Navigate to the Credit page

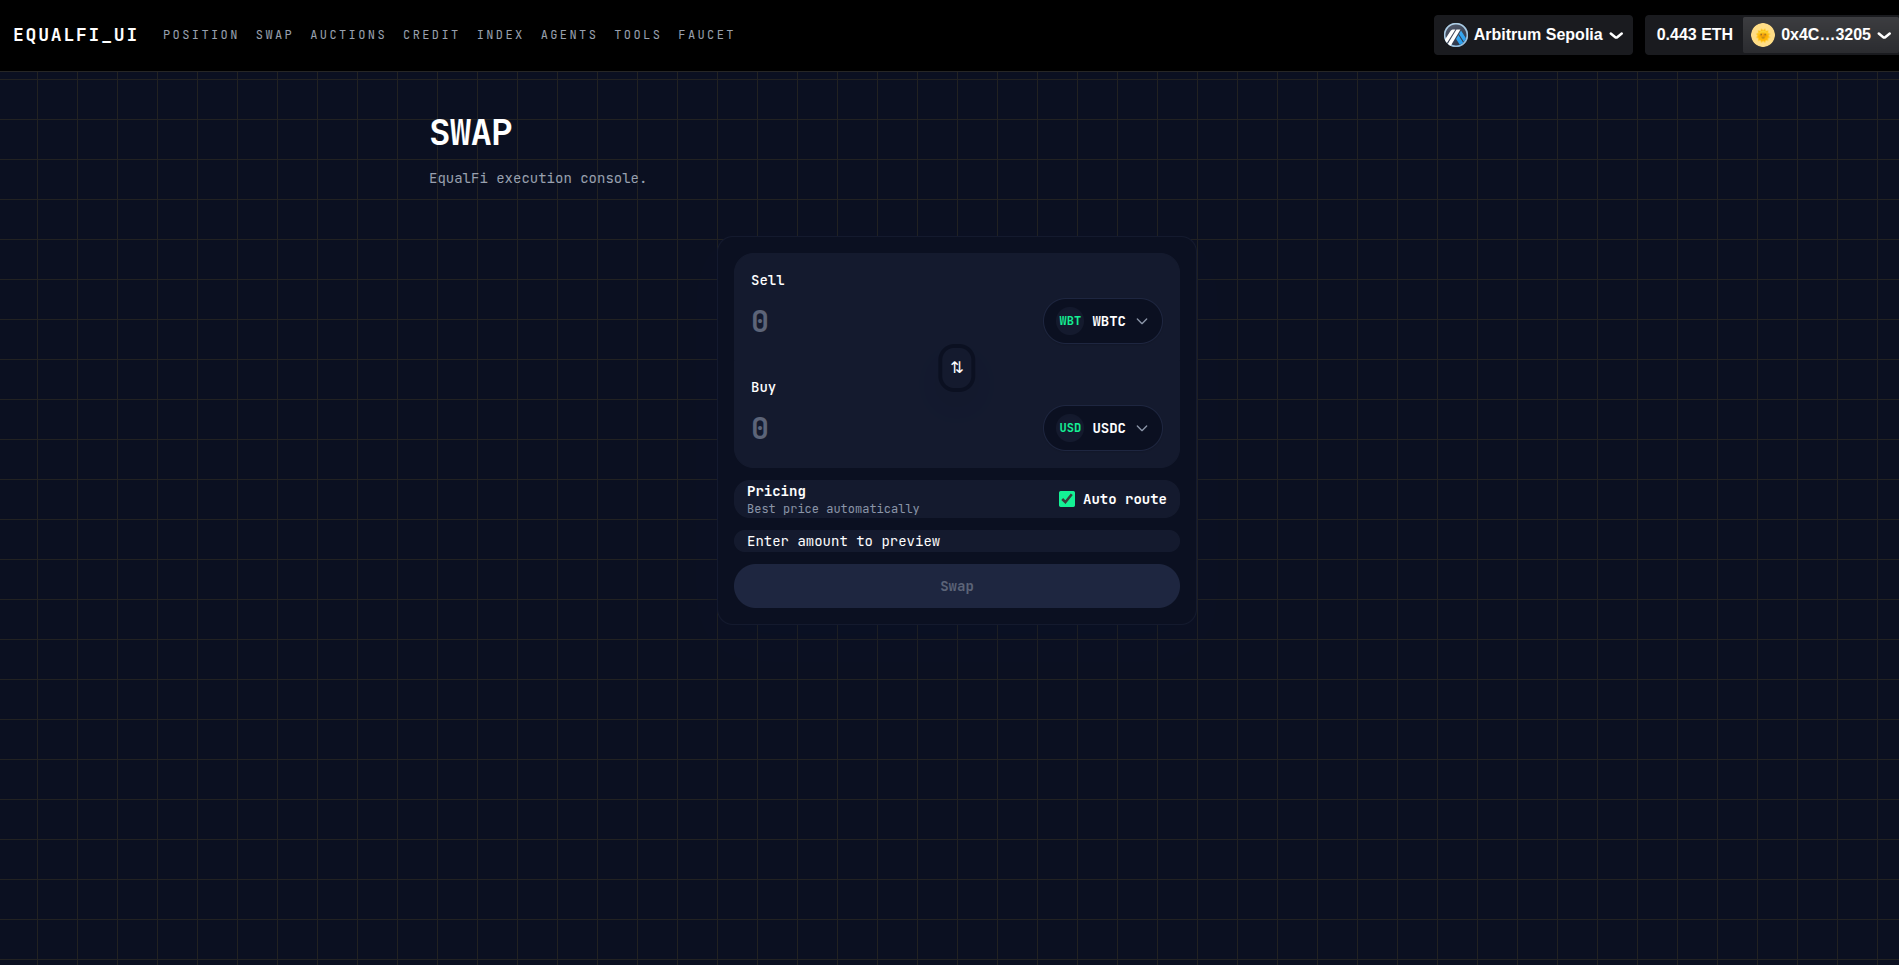(431, 35)
